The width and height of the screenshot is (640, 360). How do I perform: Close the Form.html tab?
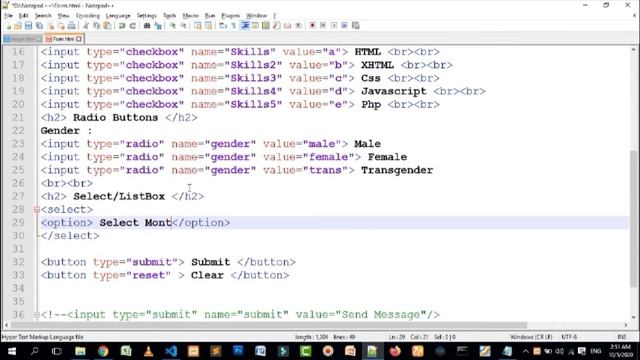tap(79, 39)
